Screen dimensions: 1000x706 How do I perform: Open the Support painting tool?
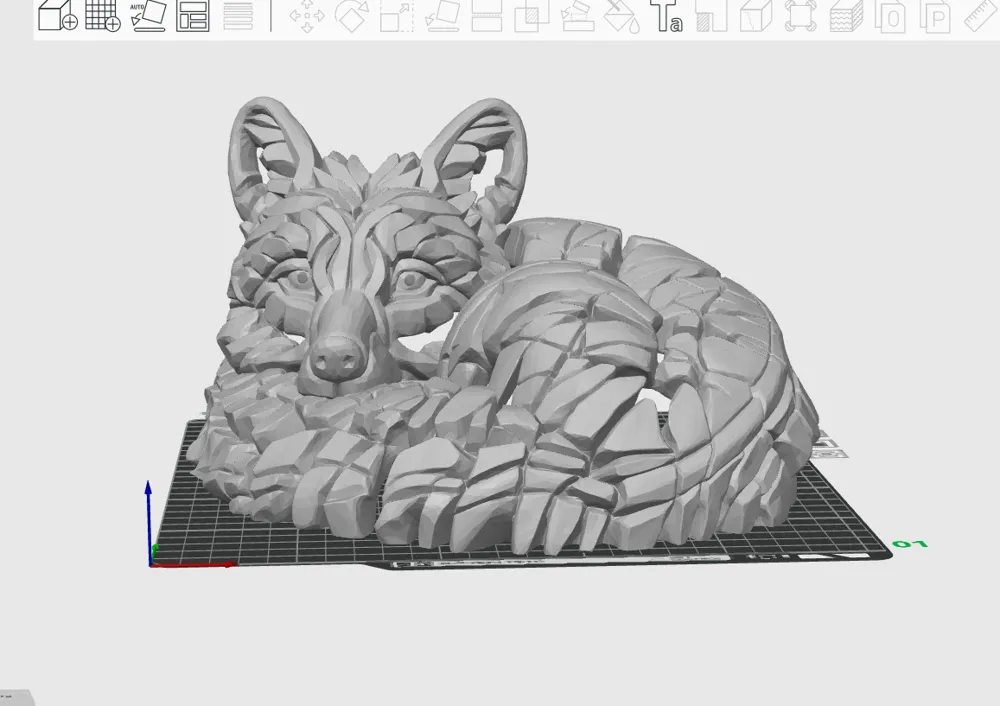(x=577, y=15)
